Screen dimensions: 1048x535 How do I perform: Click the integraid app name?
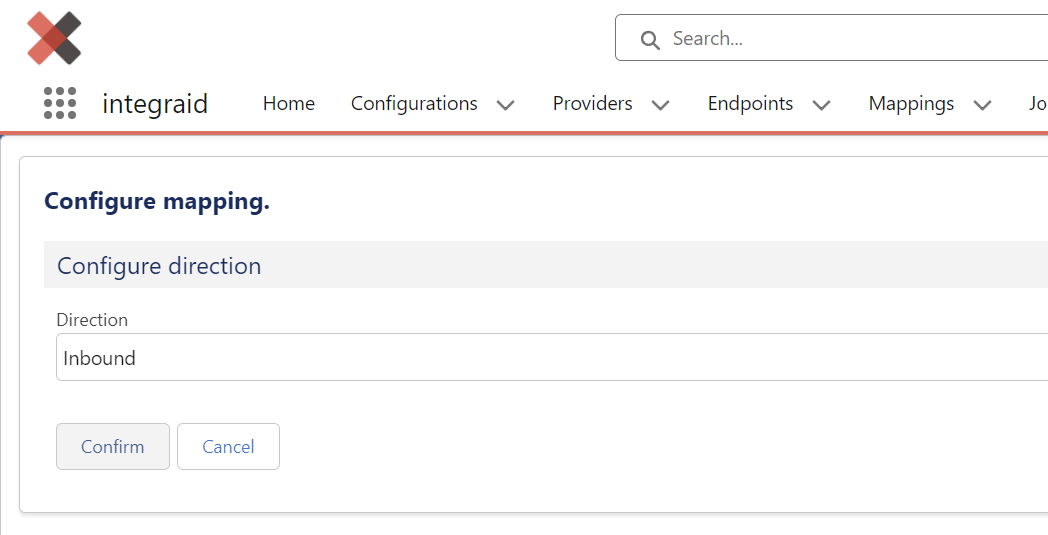(x=155, y=104)
